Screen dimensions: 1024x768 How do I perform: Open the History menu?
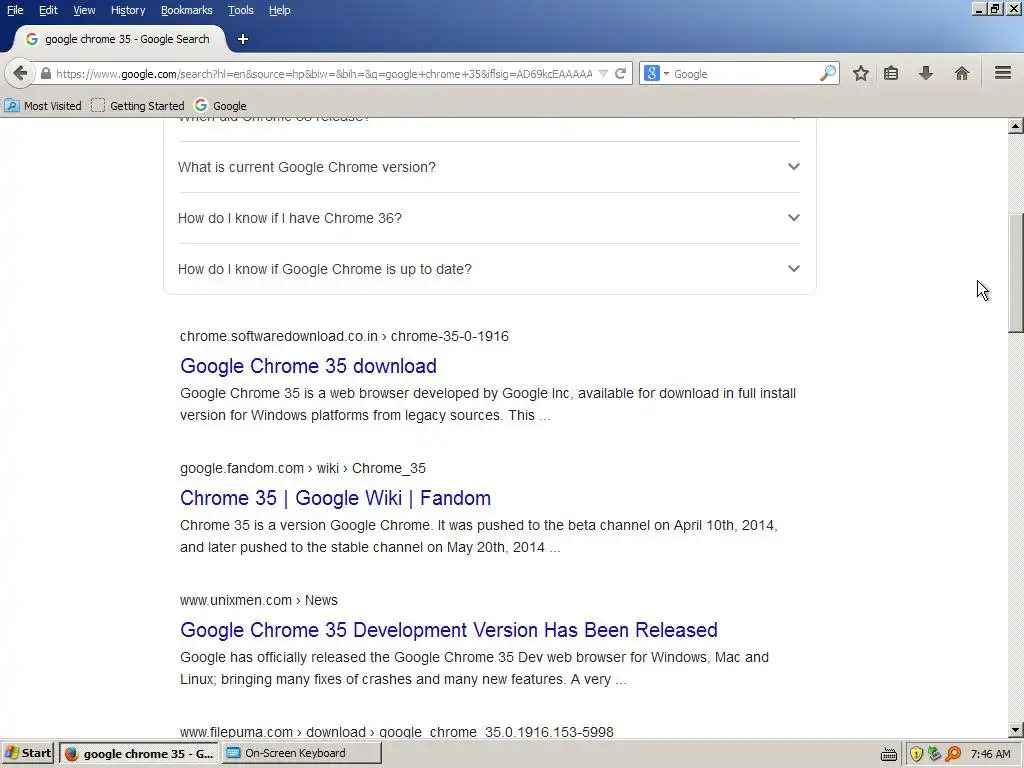128,10
